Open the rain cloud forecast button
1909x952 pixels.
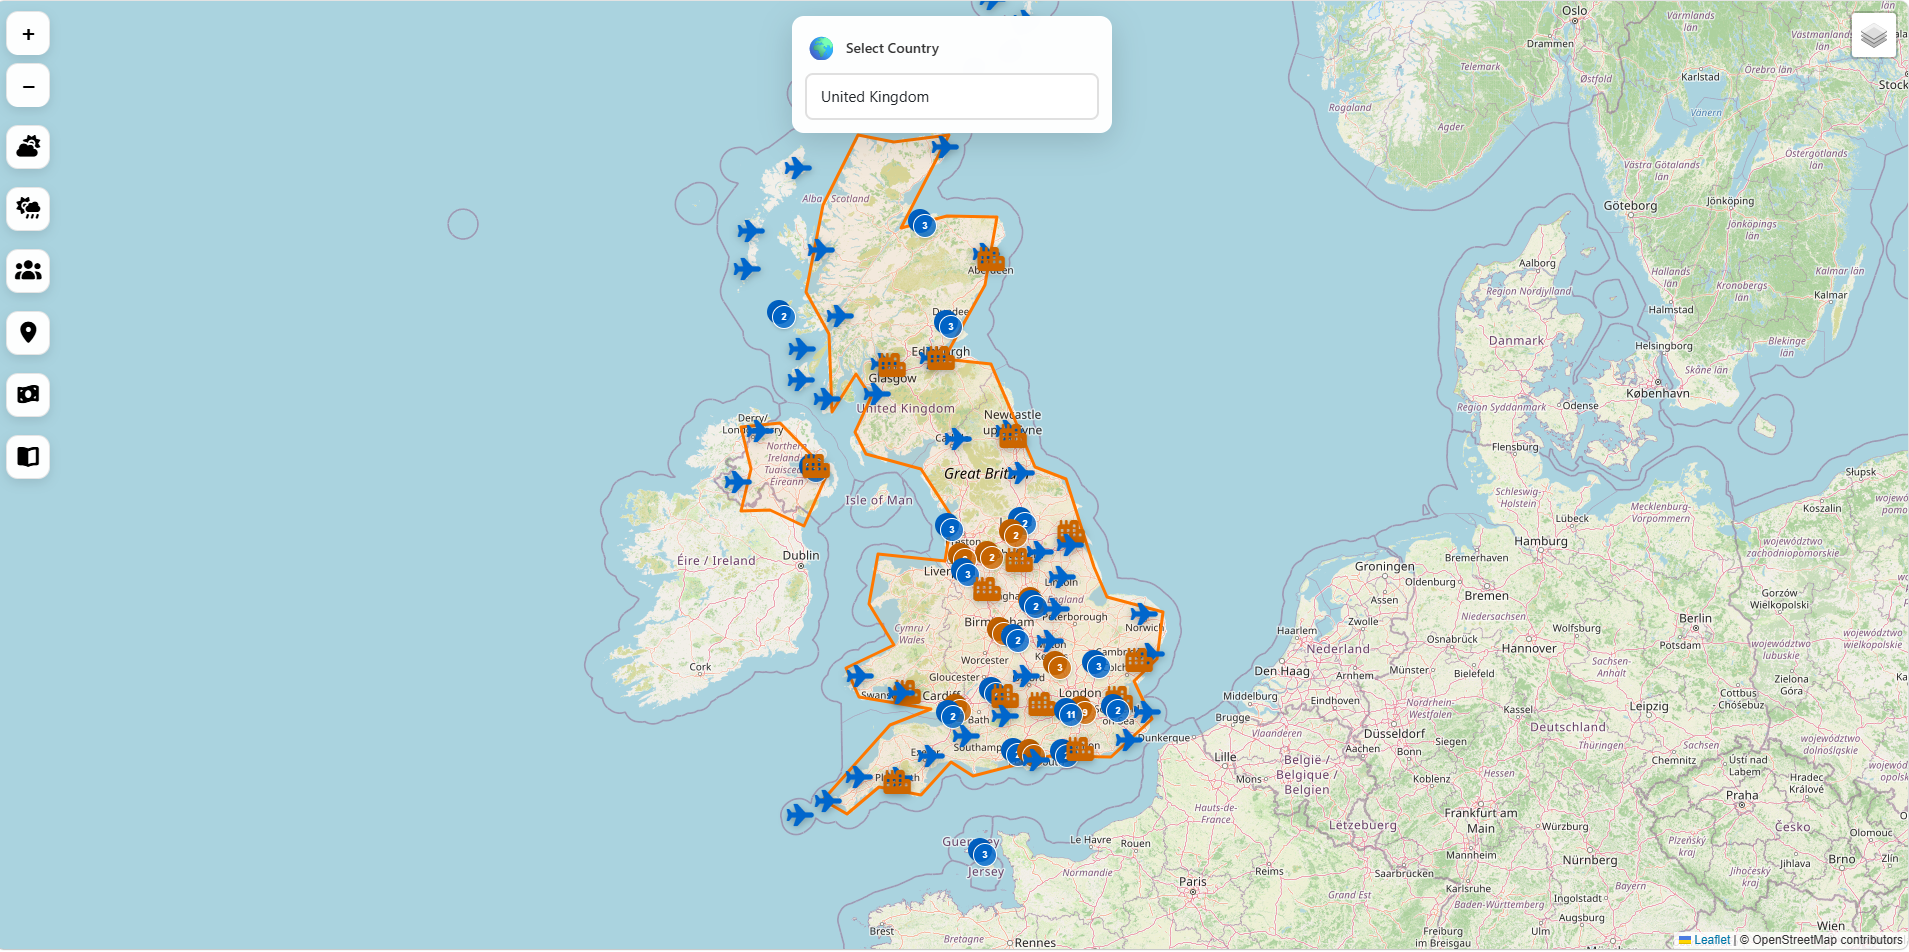(28, 209)
